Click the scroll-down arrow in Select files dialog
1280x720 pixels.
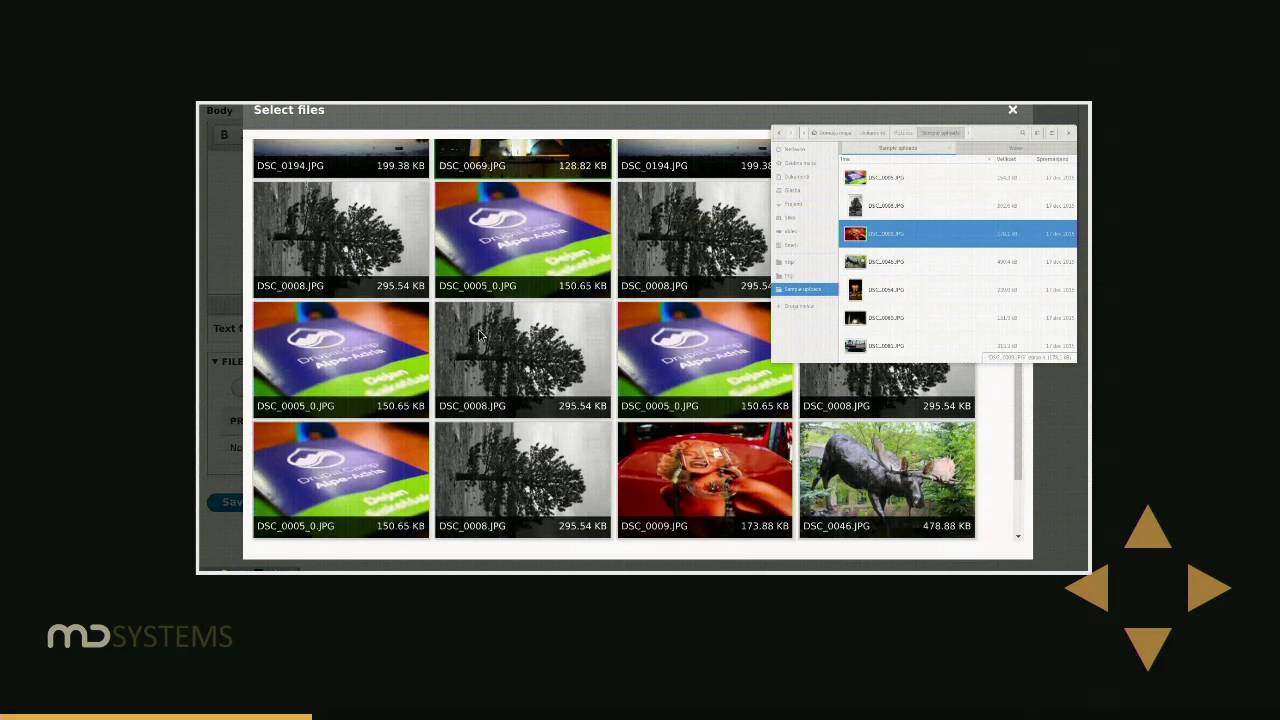1018,536
